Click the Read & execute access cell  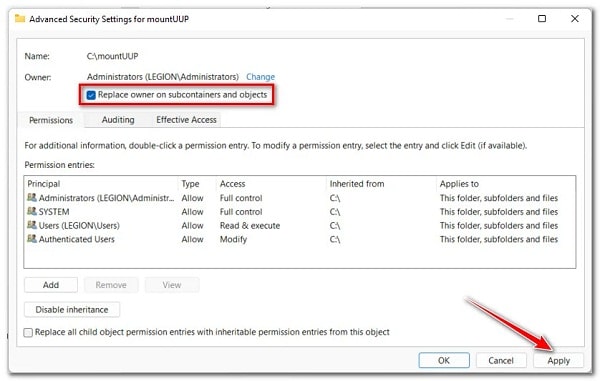[250, 226]
